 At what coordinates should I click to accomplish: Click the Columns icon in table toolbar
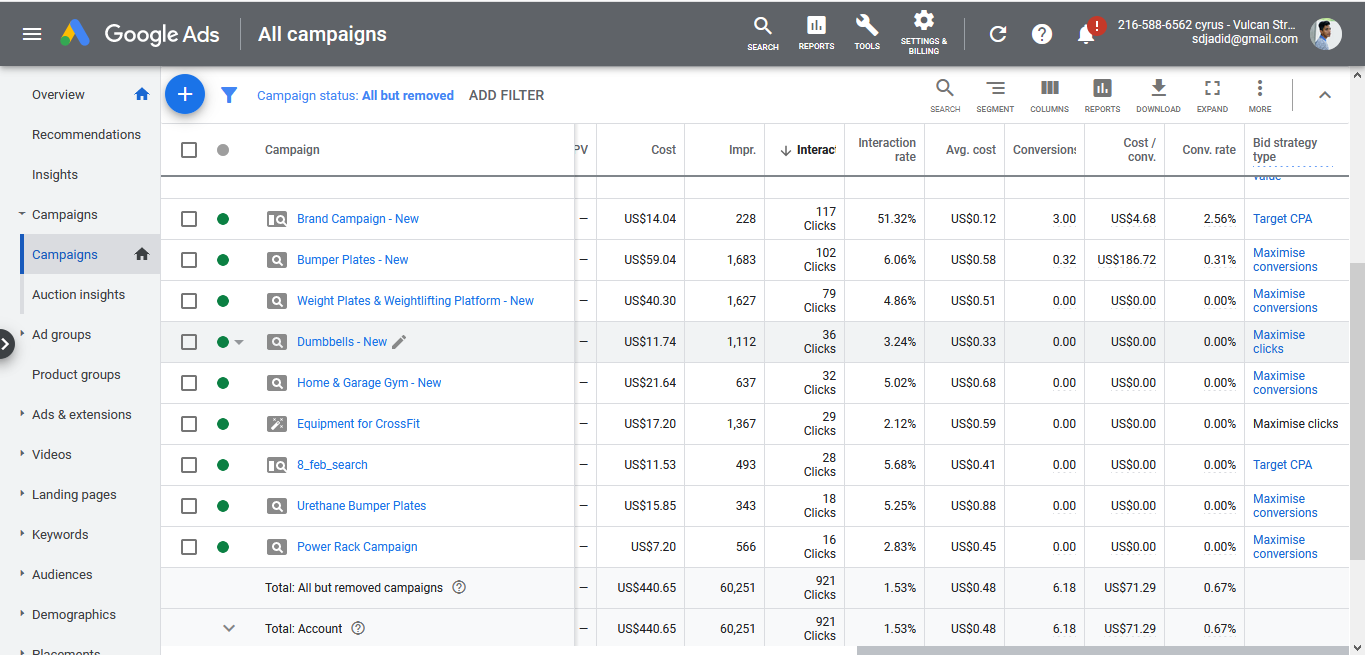(x=1049, y=89)
